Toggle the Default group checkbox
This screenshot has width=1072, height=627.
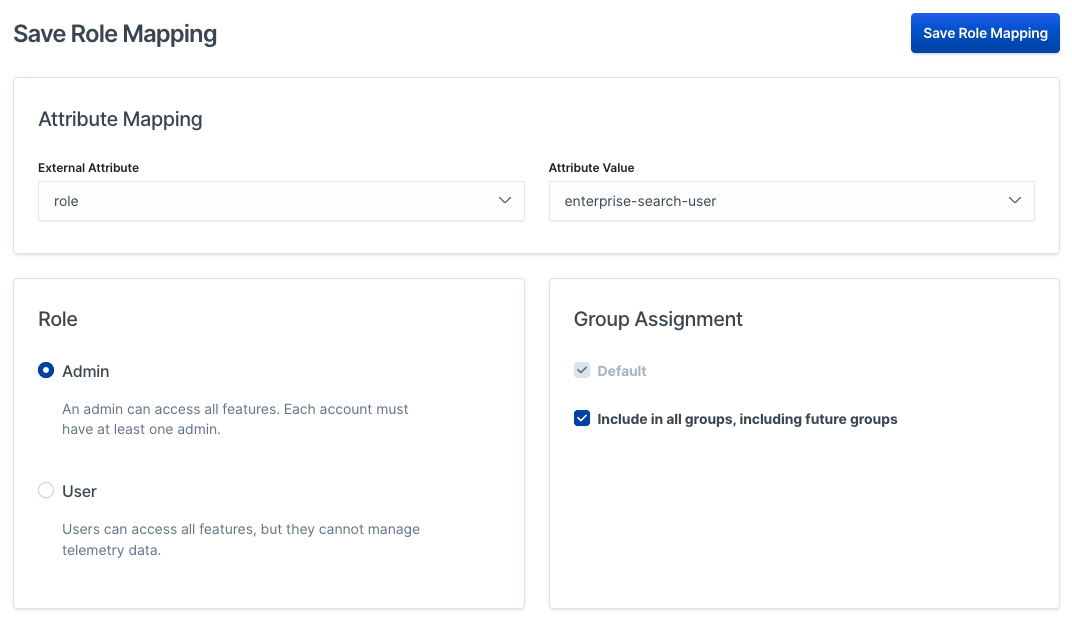click(582, 371)
